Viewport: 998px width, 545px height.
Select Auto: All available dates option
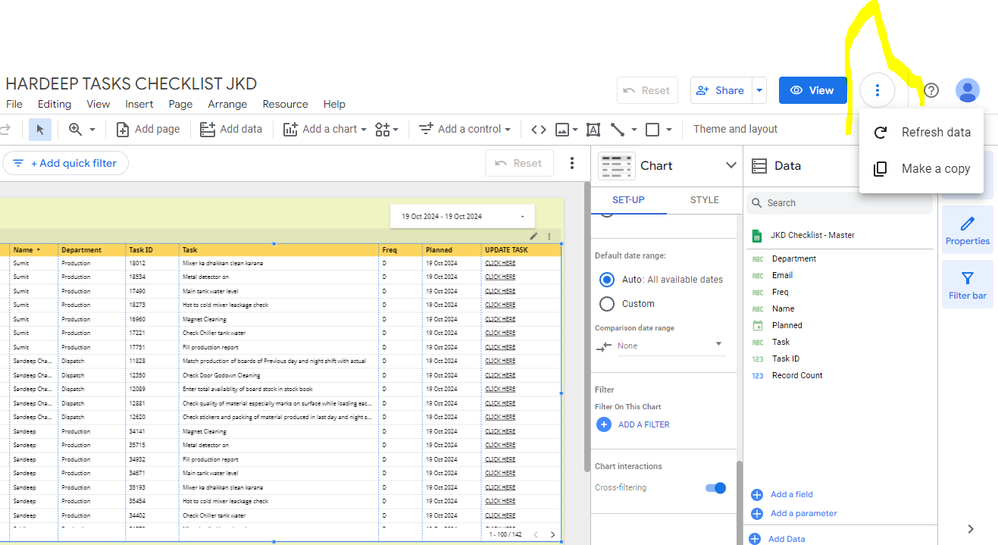point(607,280)
